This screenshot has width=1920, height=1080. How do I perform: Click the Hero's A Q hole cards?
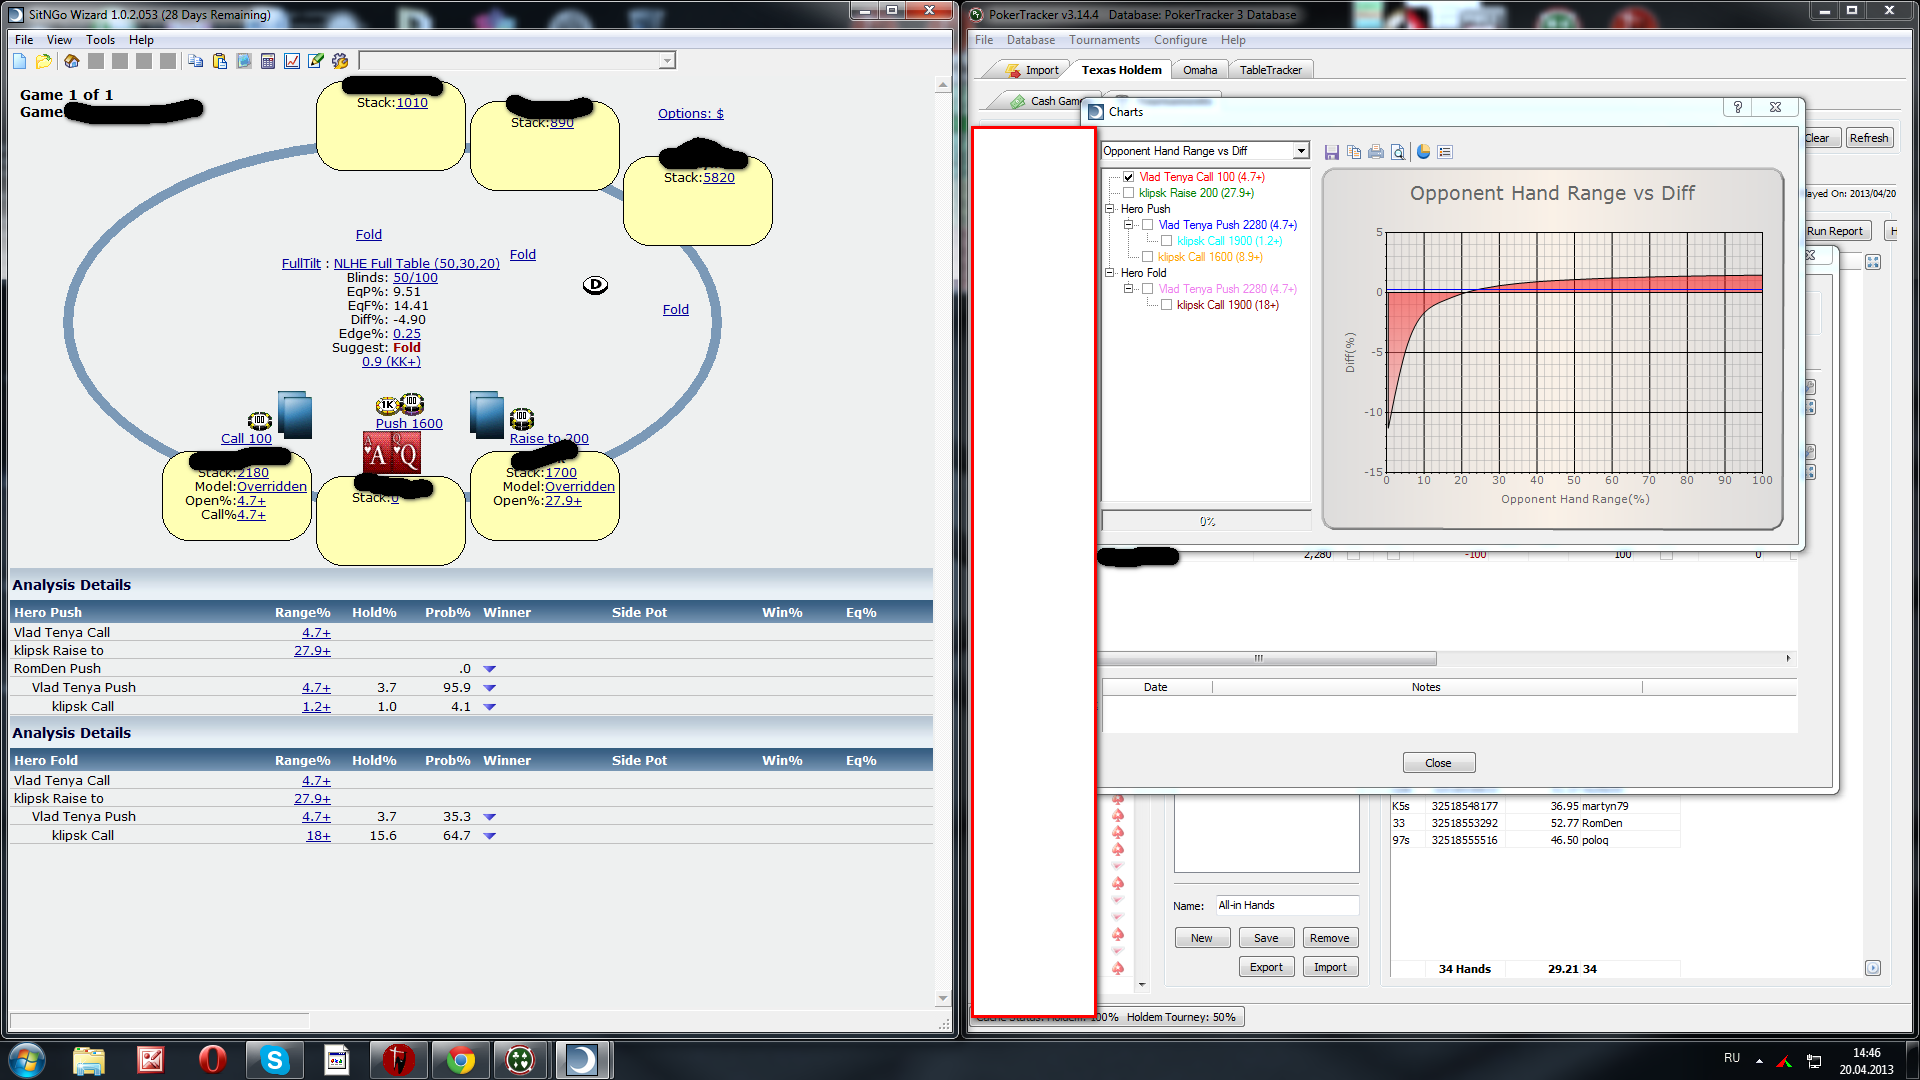pos(391,453)
